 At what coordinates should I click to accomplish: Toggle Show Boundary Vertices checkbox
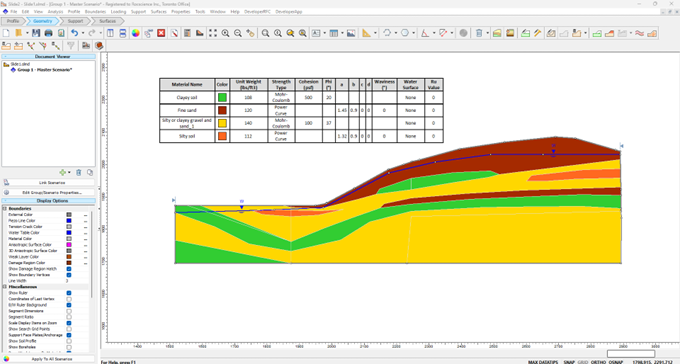click(x=69, y=275)
